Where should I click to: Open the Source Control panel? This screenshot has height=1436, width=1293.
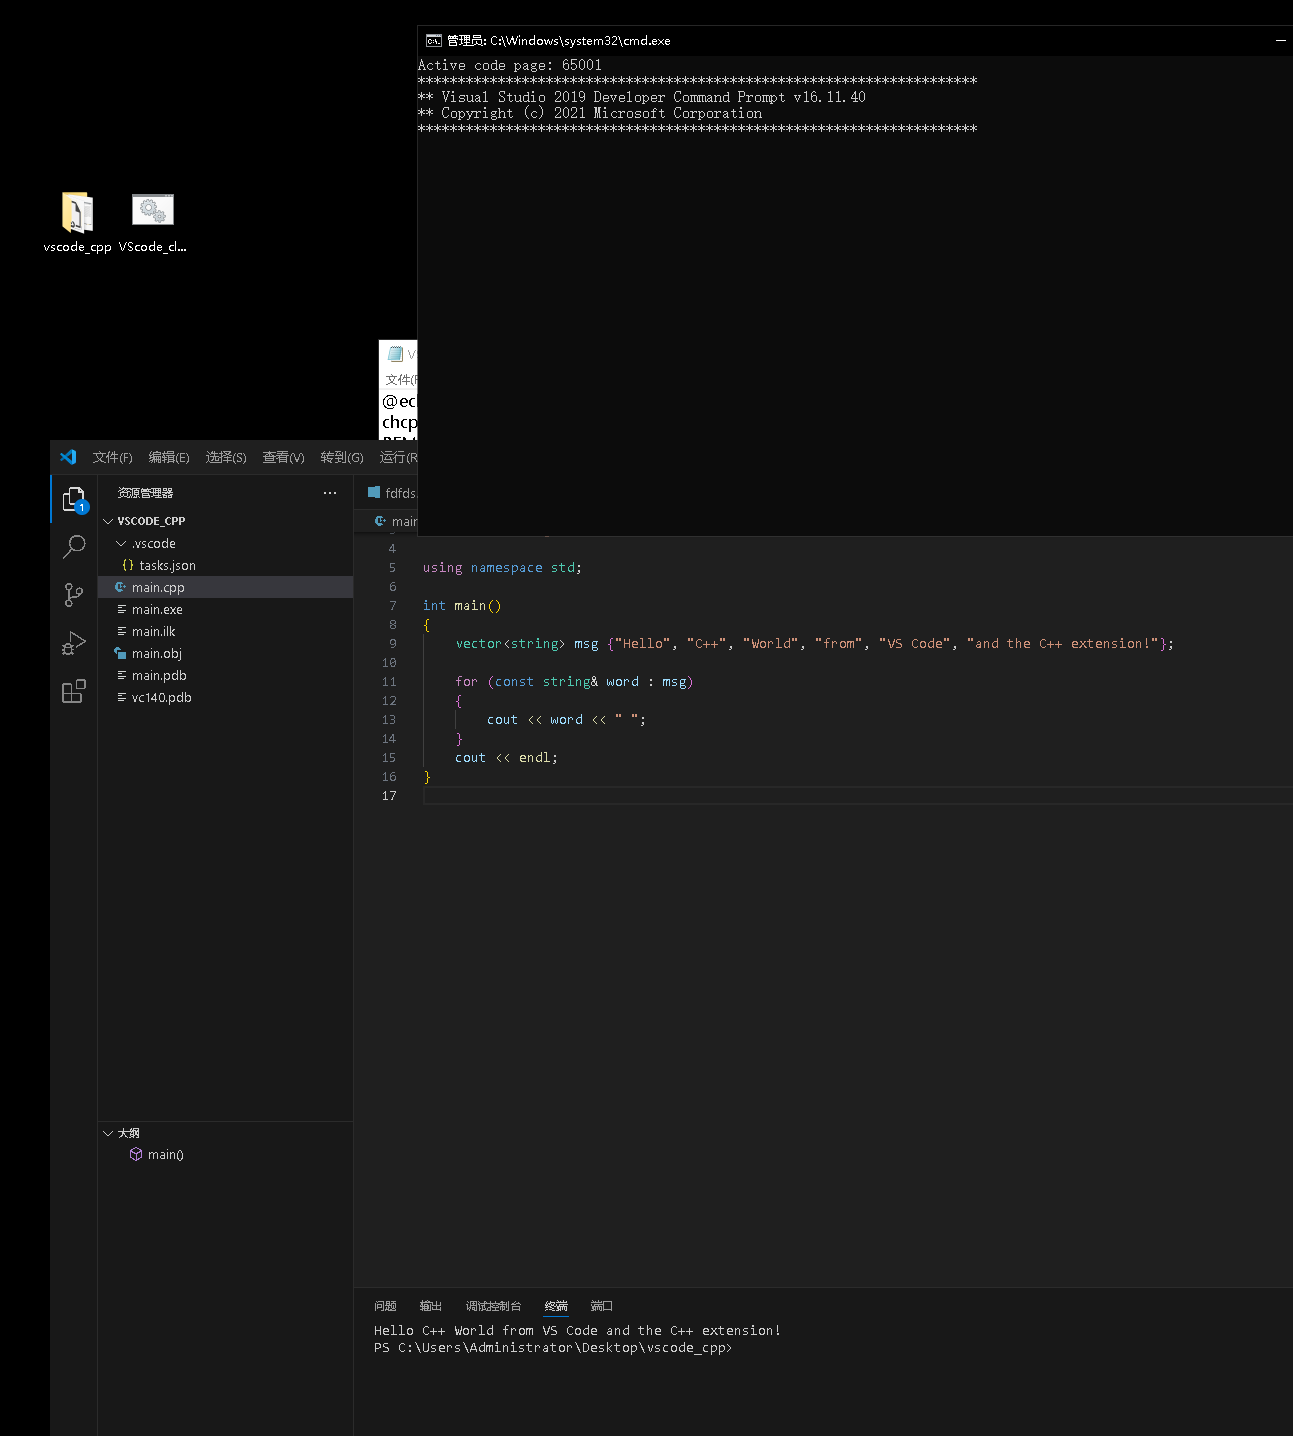(x=73, y=594)
